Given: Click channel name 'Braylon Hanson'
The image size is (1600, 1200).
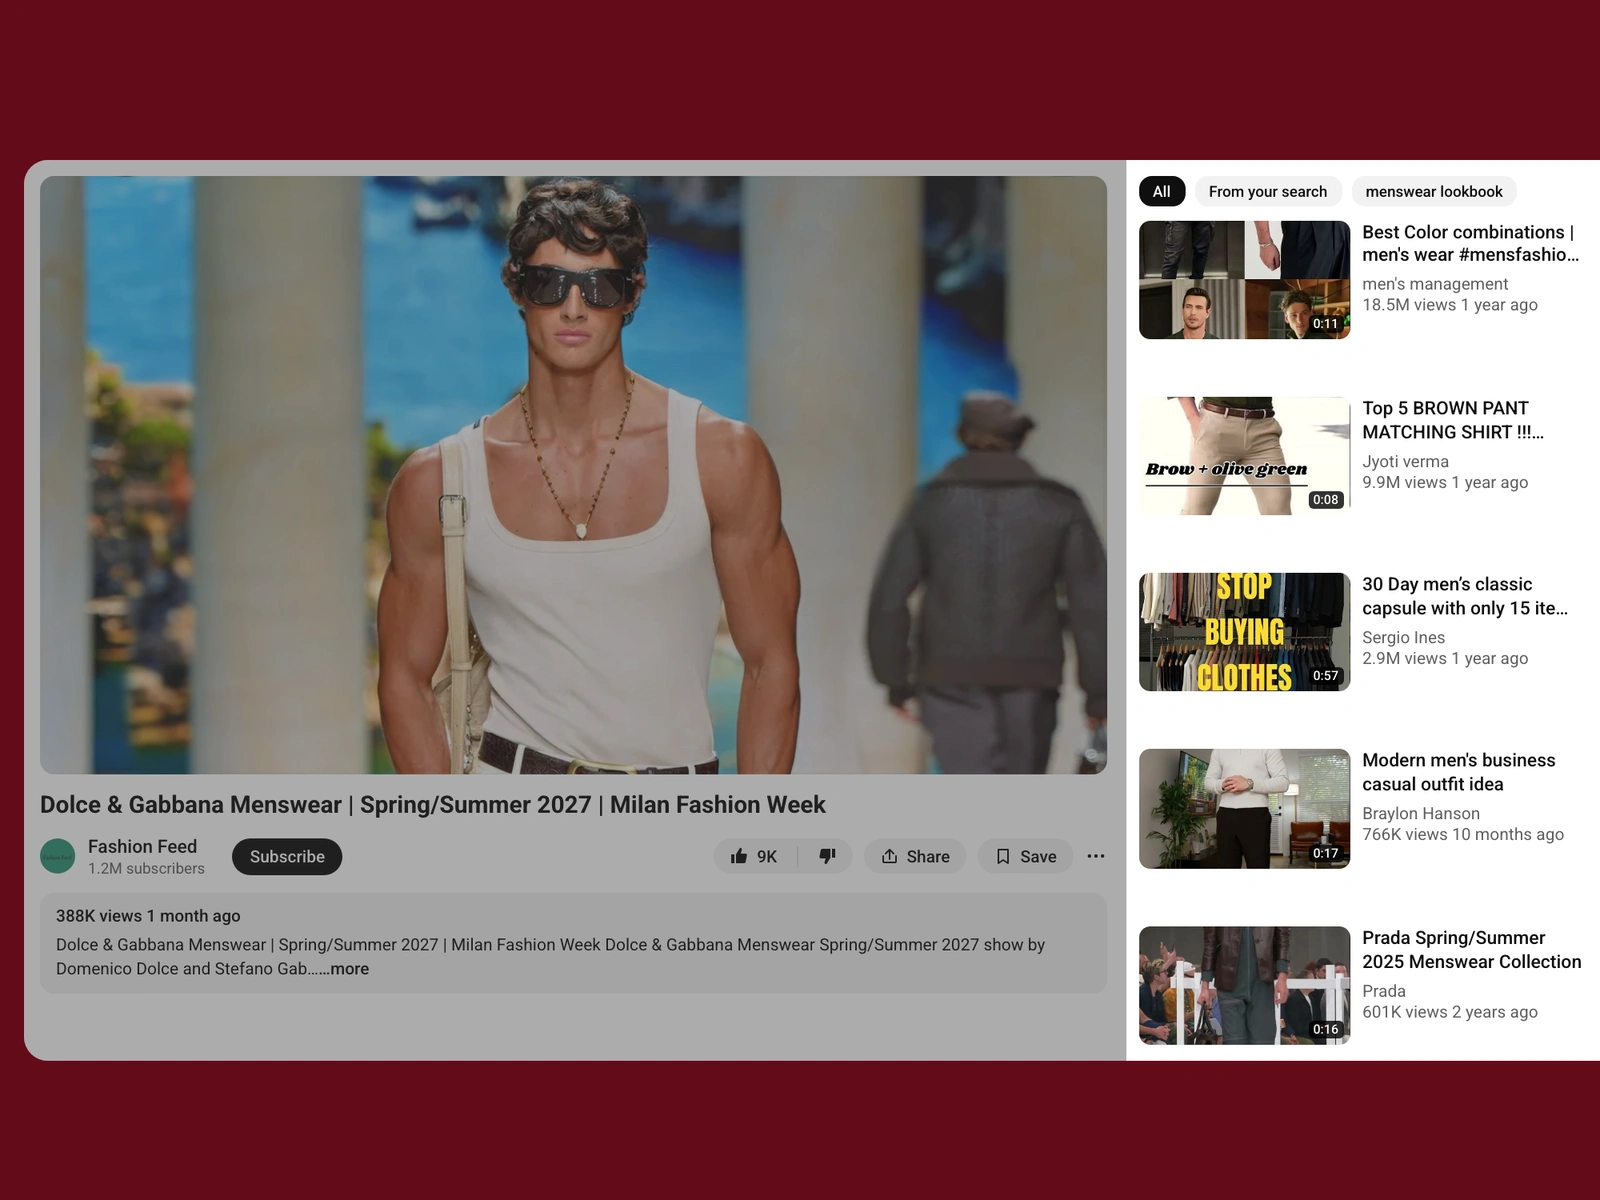Looking at the screenshot, I should point(1421,813).
